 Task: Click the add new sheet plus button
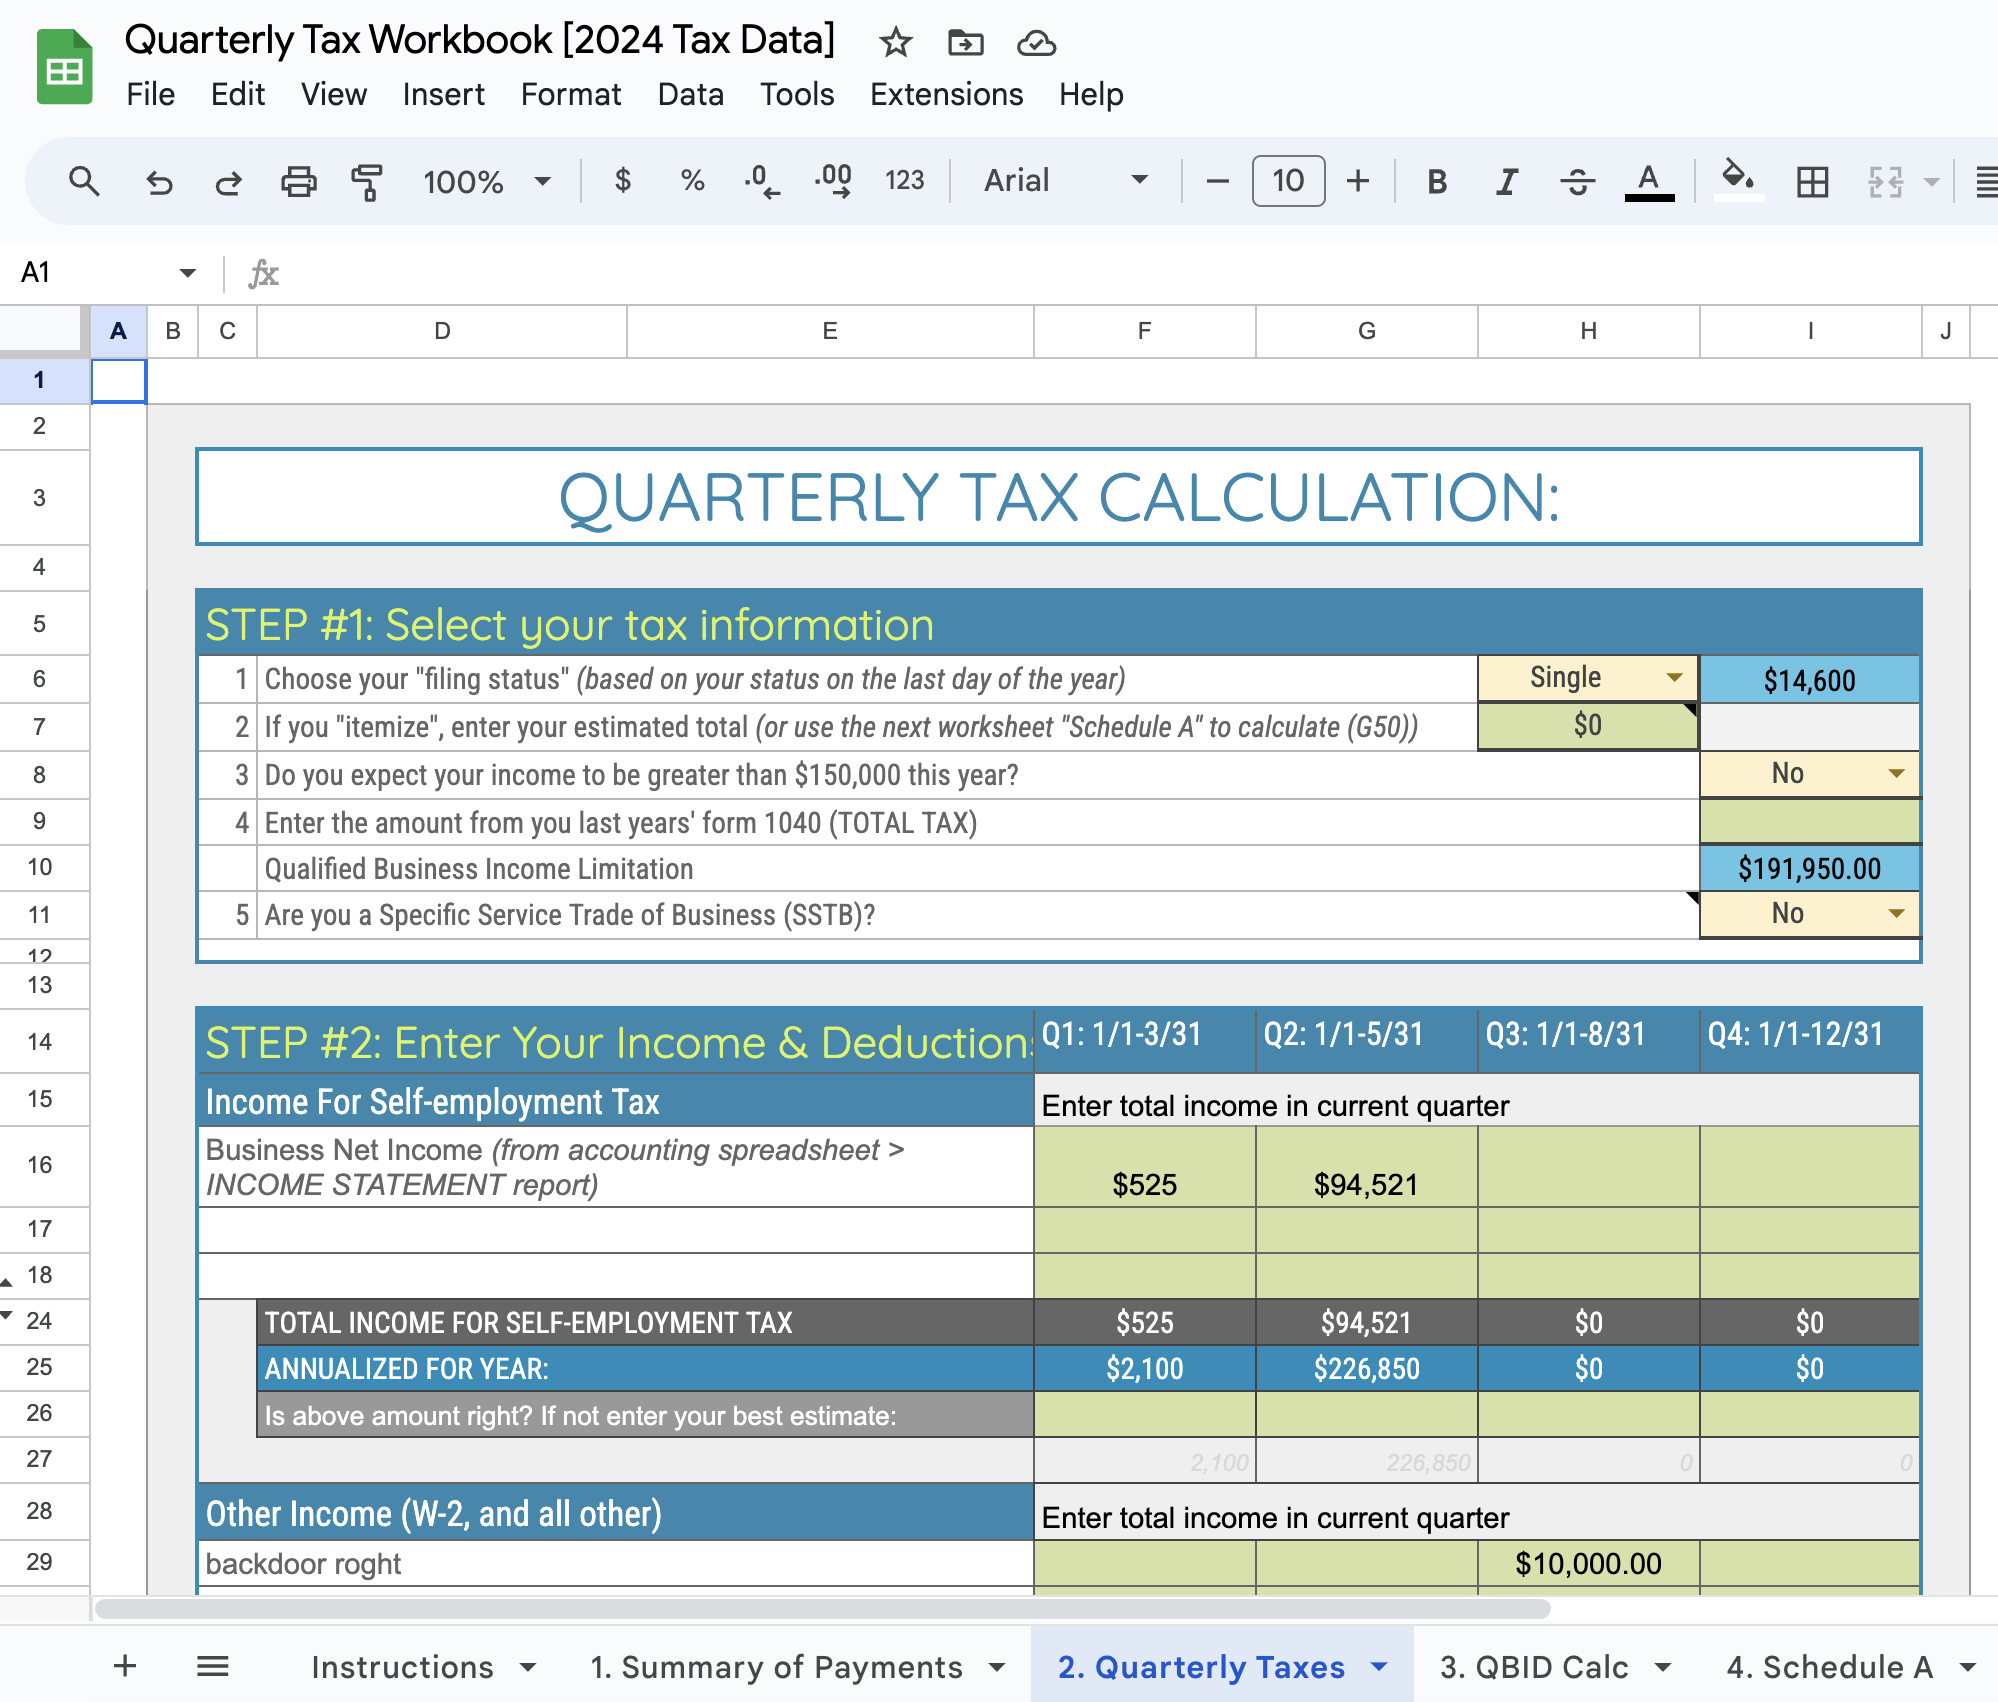pos(125,1666)
